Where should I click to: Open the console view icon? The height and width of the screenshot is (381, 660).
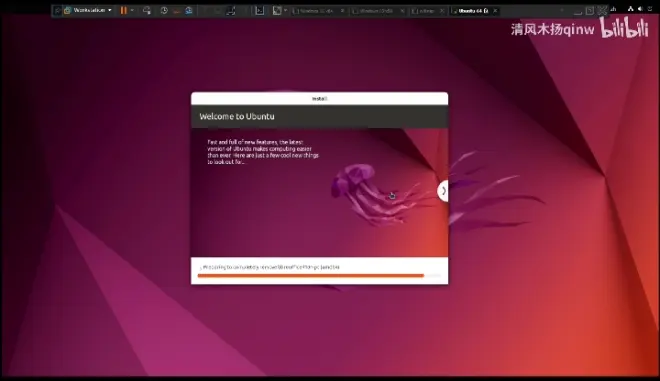(260, 11)
